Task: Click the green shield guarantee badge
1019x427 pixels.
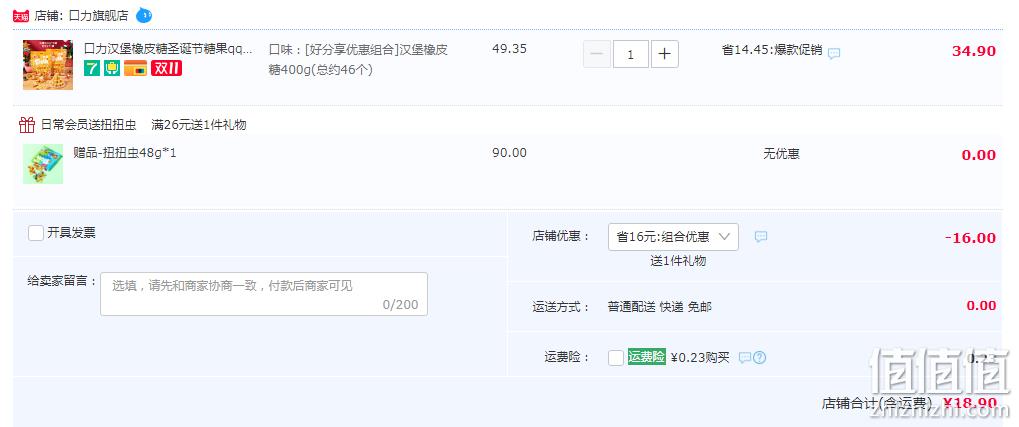Action: coord(112,68)
